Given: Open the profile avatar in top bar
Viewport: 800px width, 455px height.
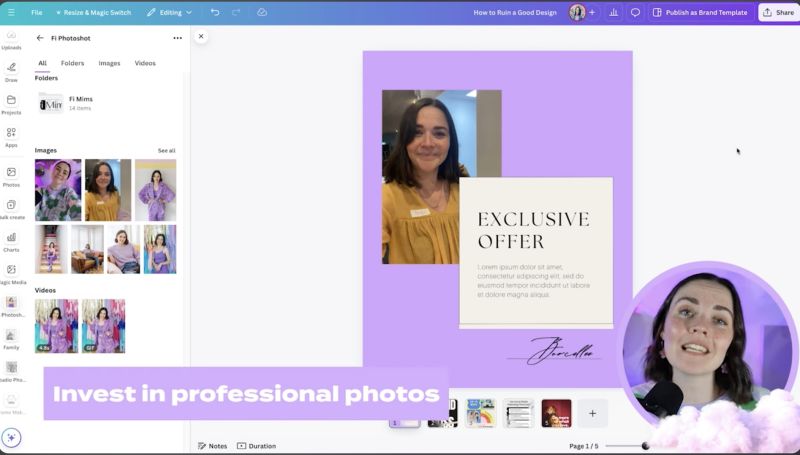Looking at the screenshot, I should (577, 12).
